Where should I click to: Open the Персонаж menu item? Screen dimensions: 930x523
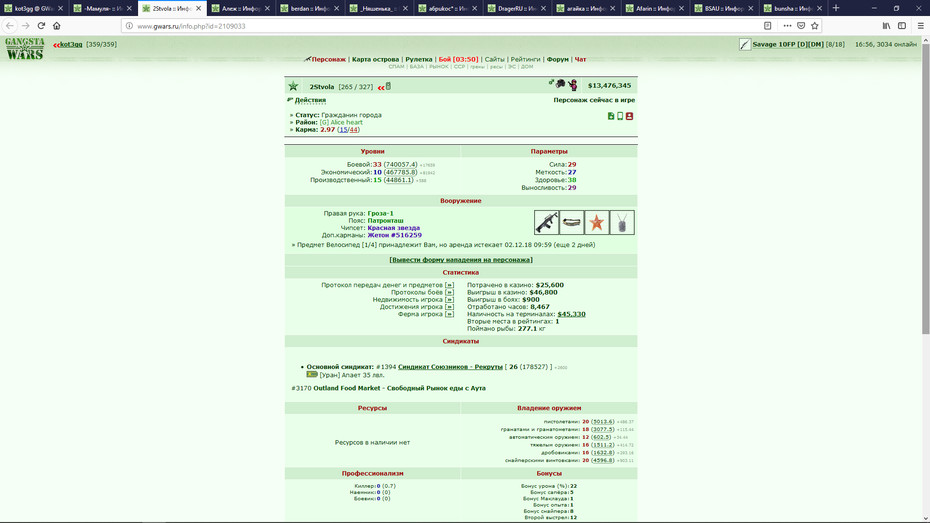[329, 59]
